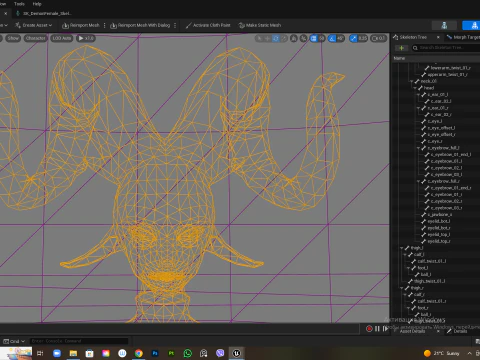The height and width of the screenshot is (360, 480).
Task: Select the translate gizmo tool in viewport
Action: tap(267, 38)
